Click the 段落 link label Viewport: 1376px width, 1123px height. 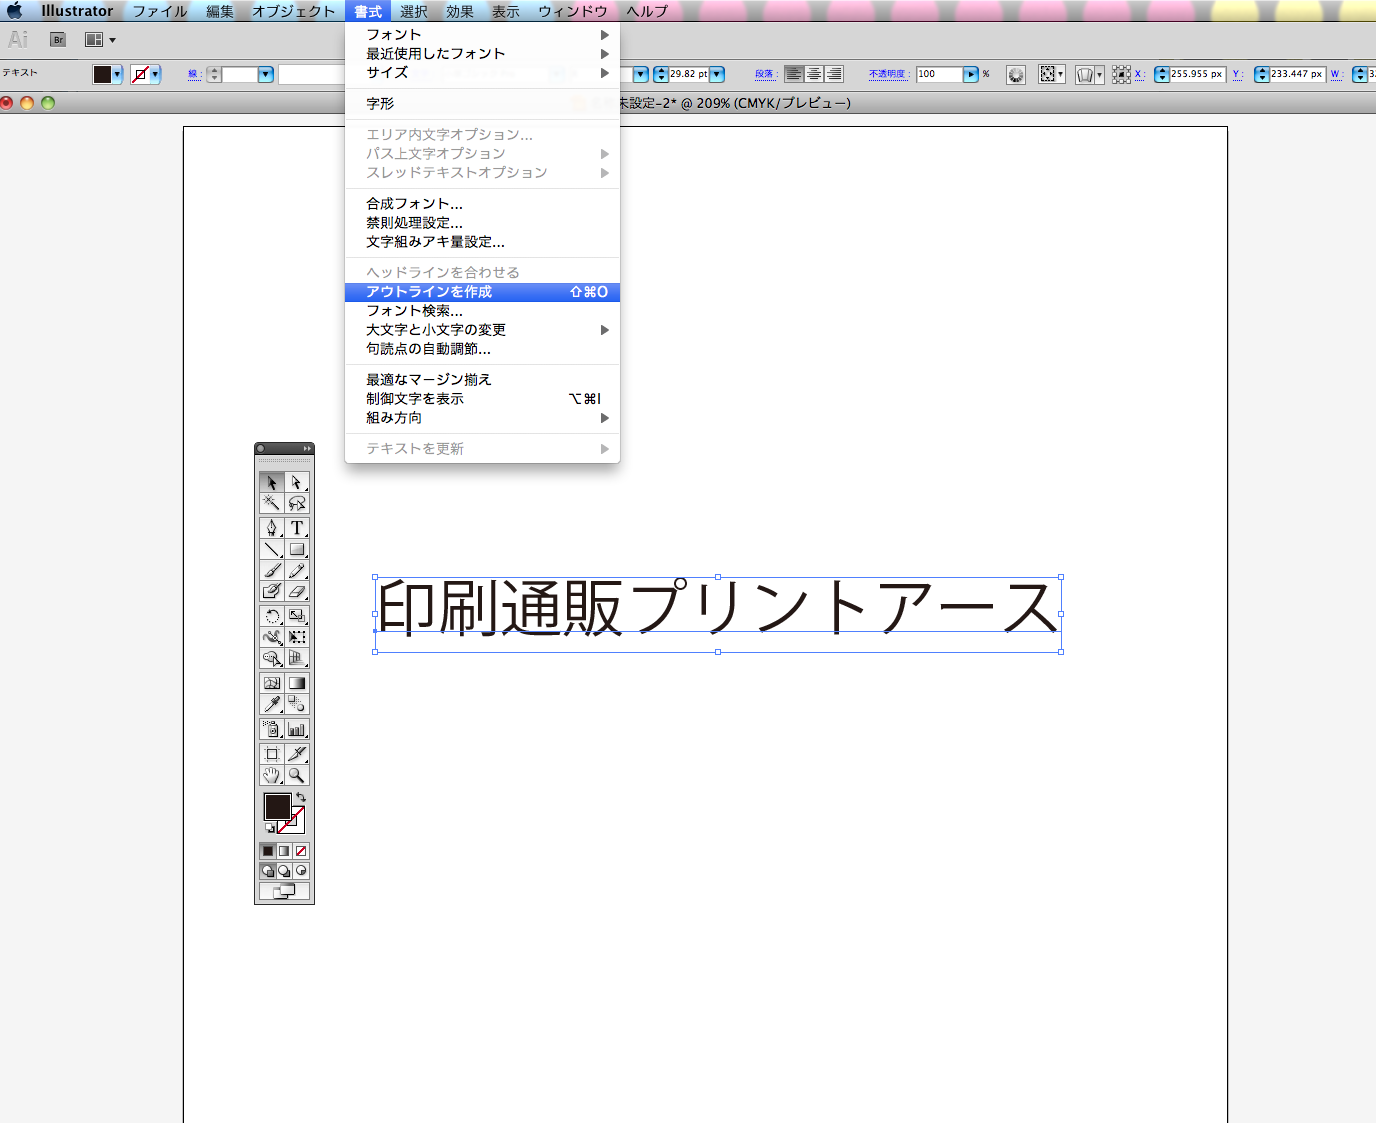tap(766, 74)
